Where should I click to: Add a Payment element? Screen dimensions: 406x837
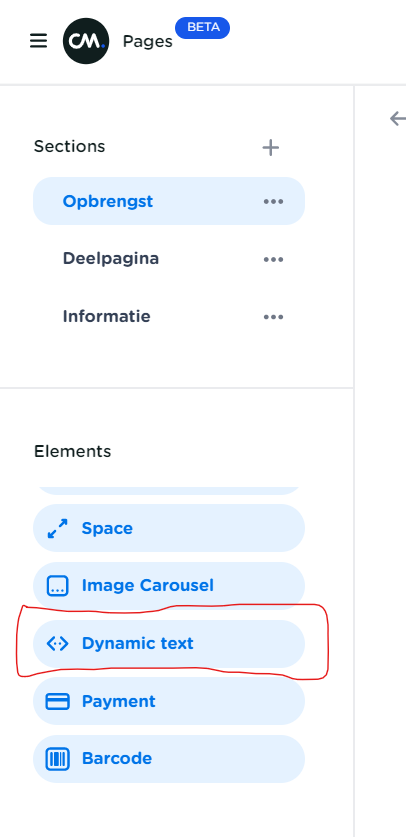[169, 701]
